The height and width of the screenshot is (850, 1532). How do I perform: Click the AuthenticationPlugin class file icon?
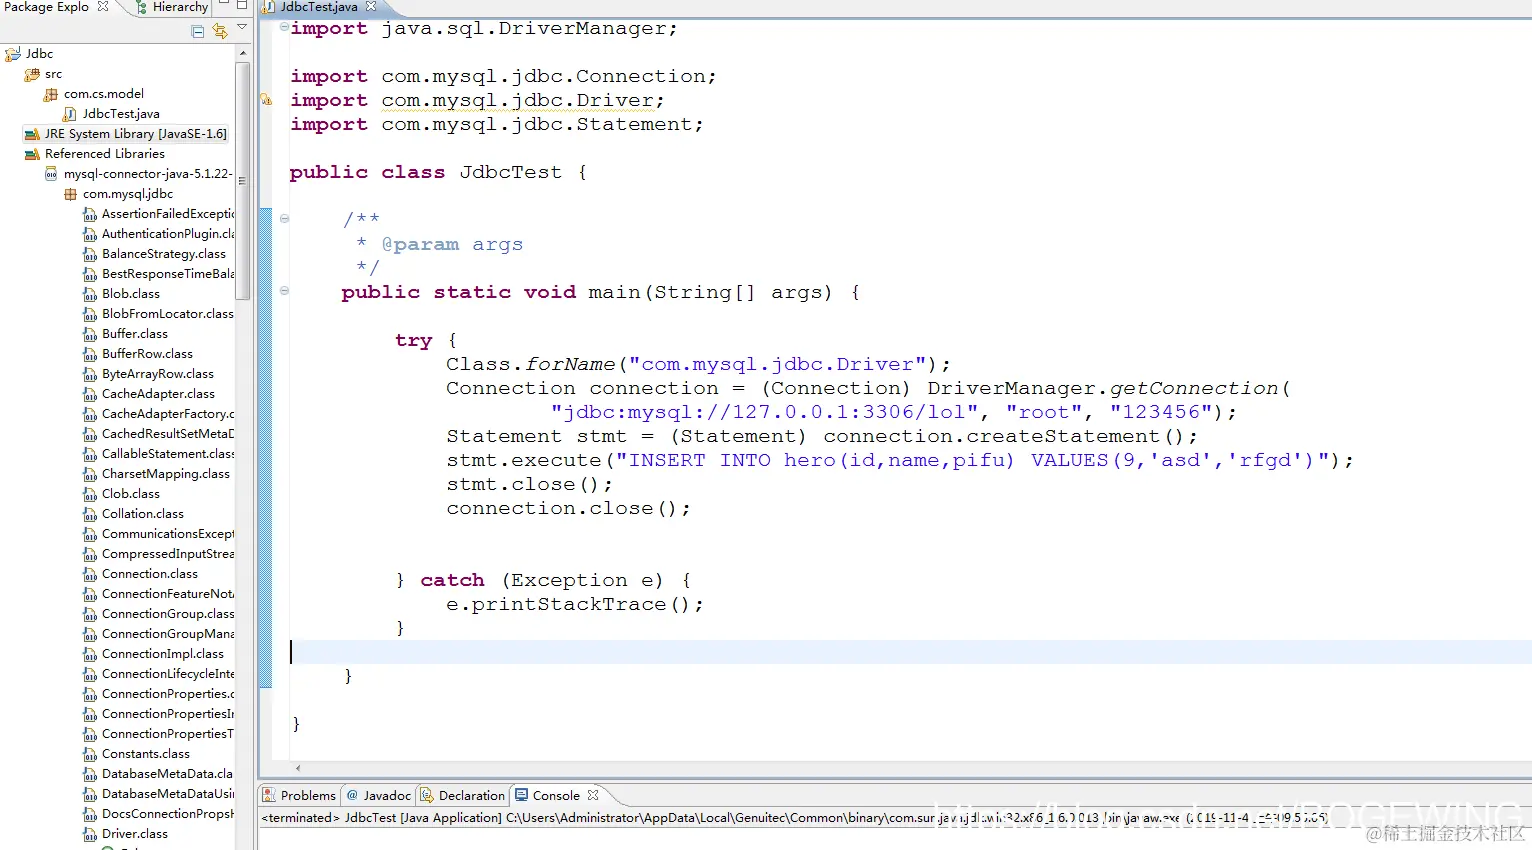pyautogui.click(x=90, y=234)
